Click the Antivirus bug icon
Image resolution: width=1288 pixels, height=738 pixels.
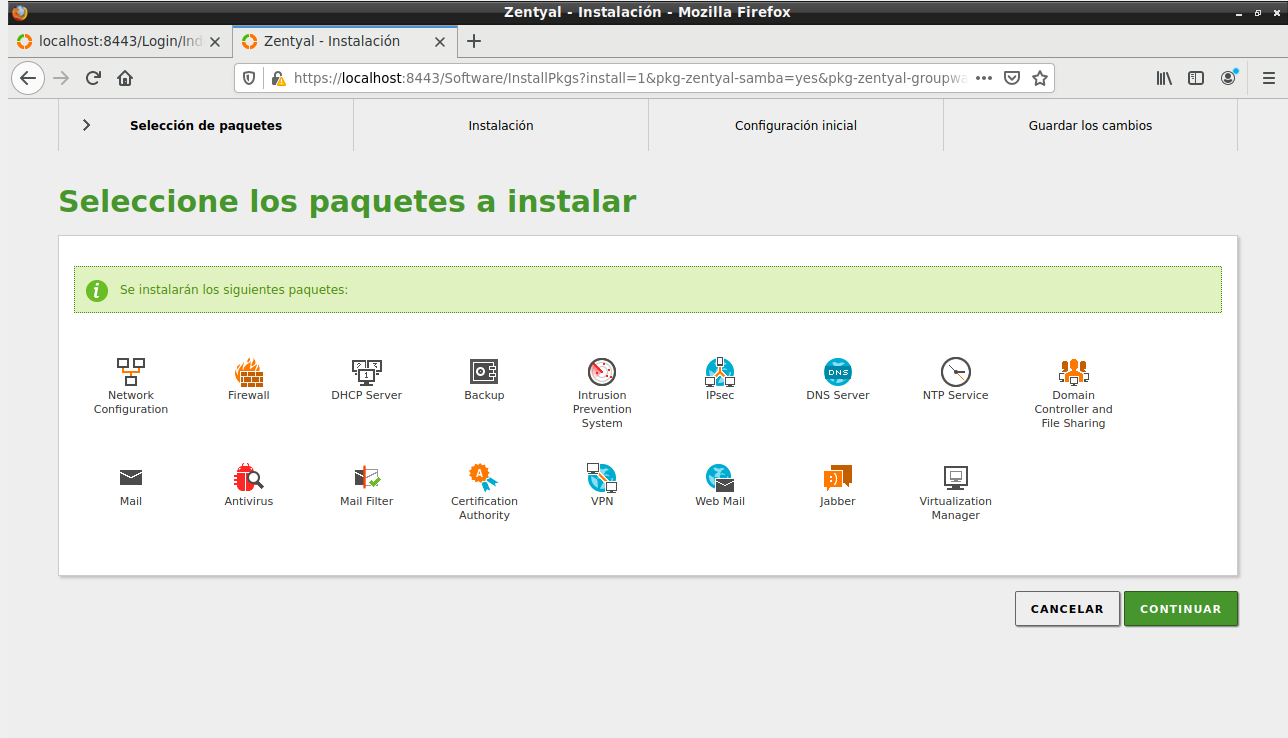click(249, 478)
